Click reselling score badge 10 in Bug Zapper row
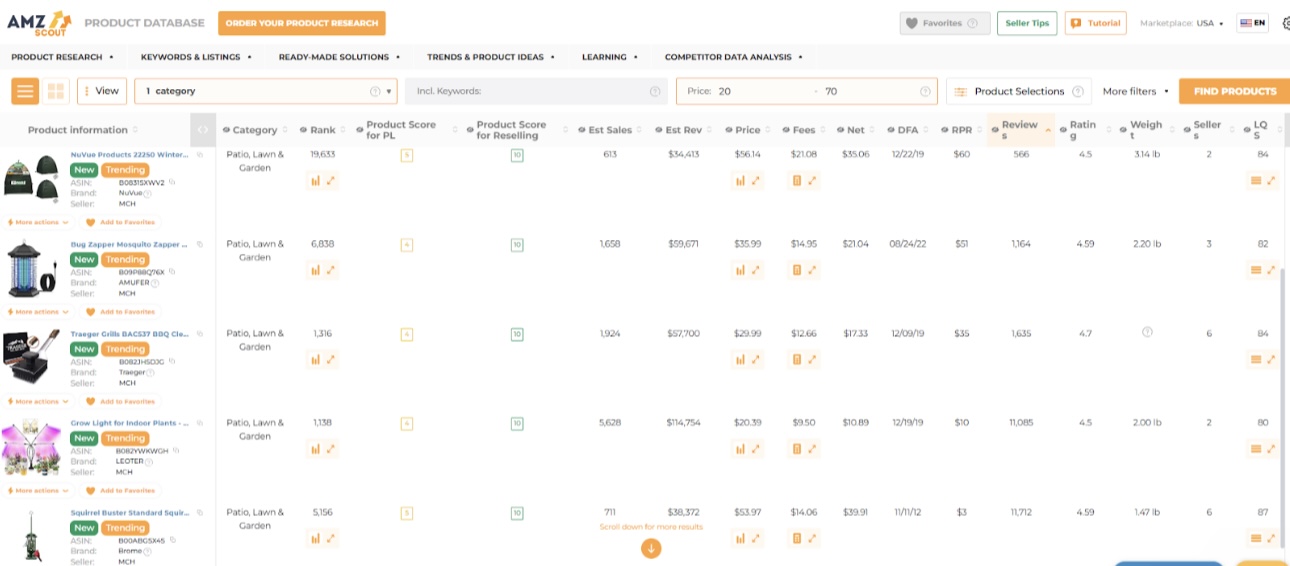 pyautogui.click(x=517, y=244)
